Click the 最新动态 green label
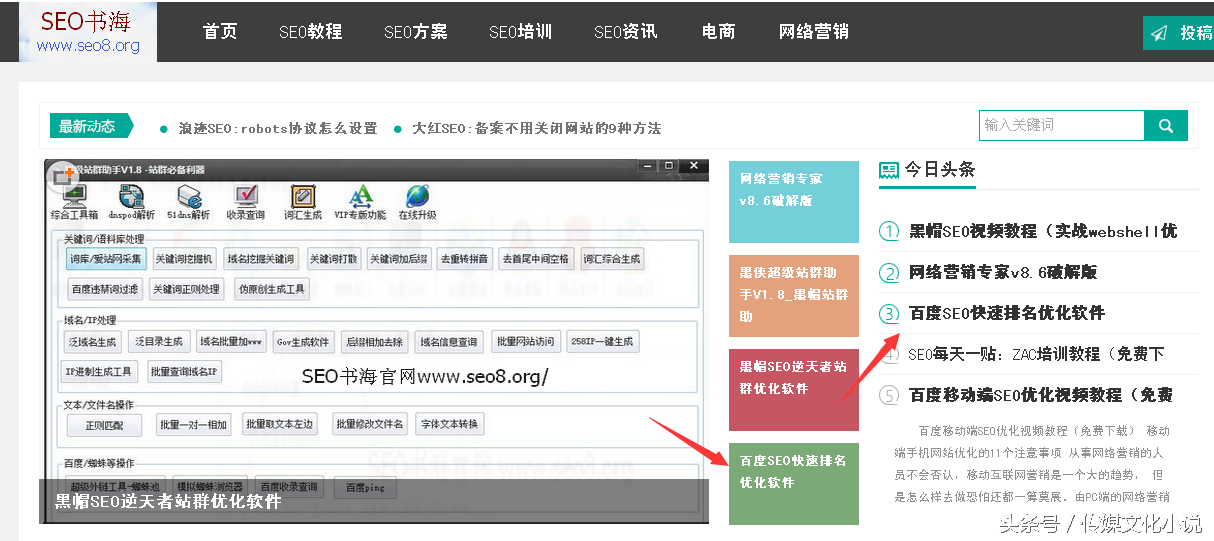 (x=92, y=126)
